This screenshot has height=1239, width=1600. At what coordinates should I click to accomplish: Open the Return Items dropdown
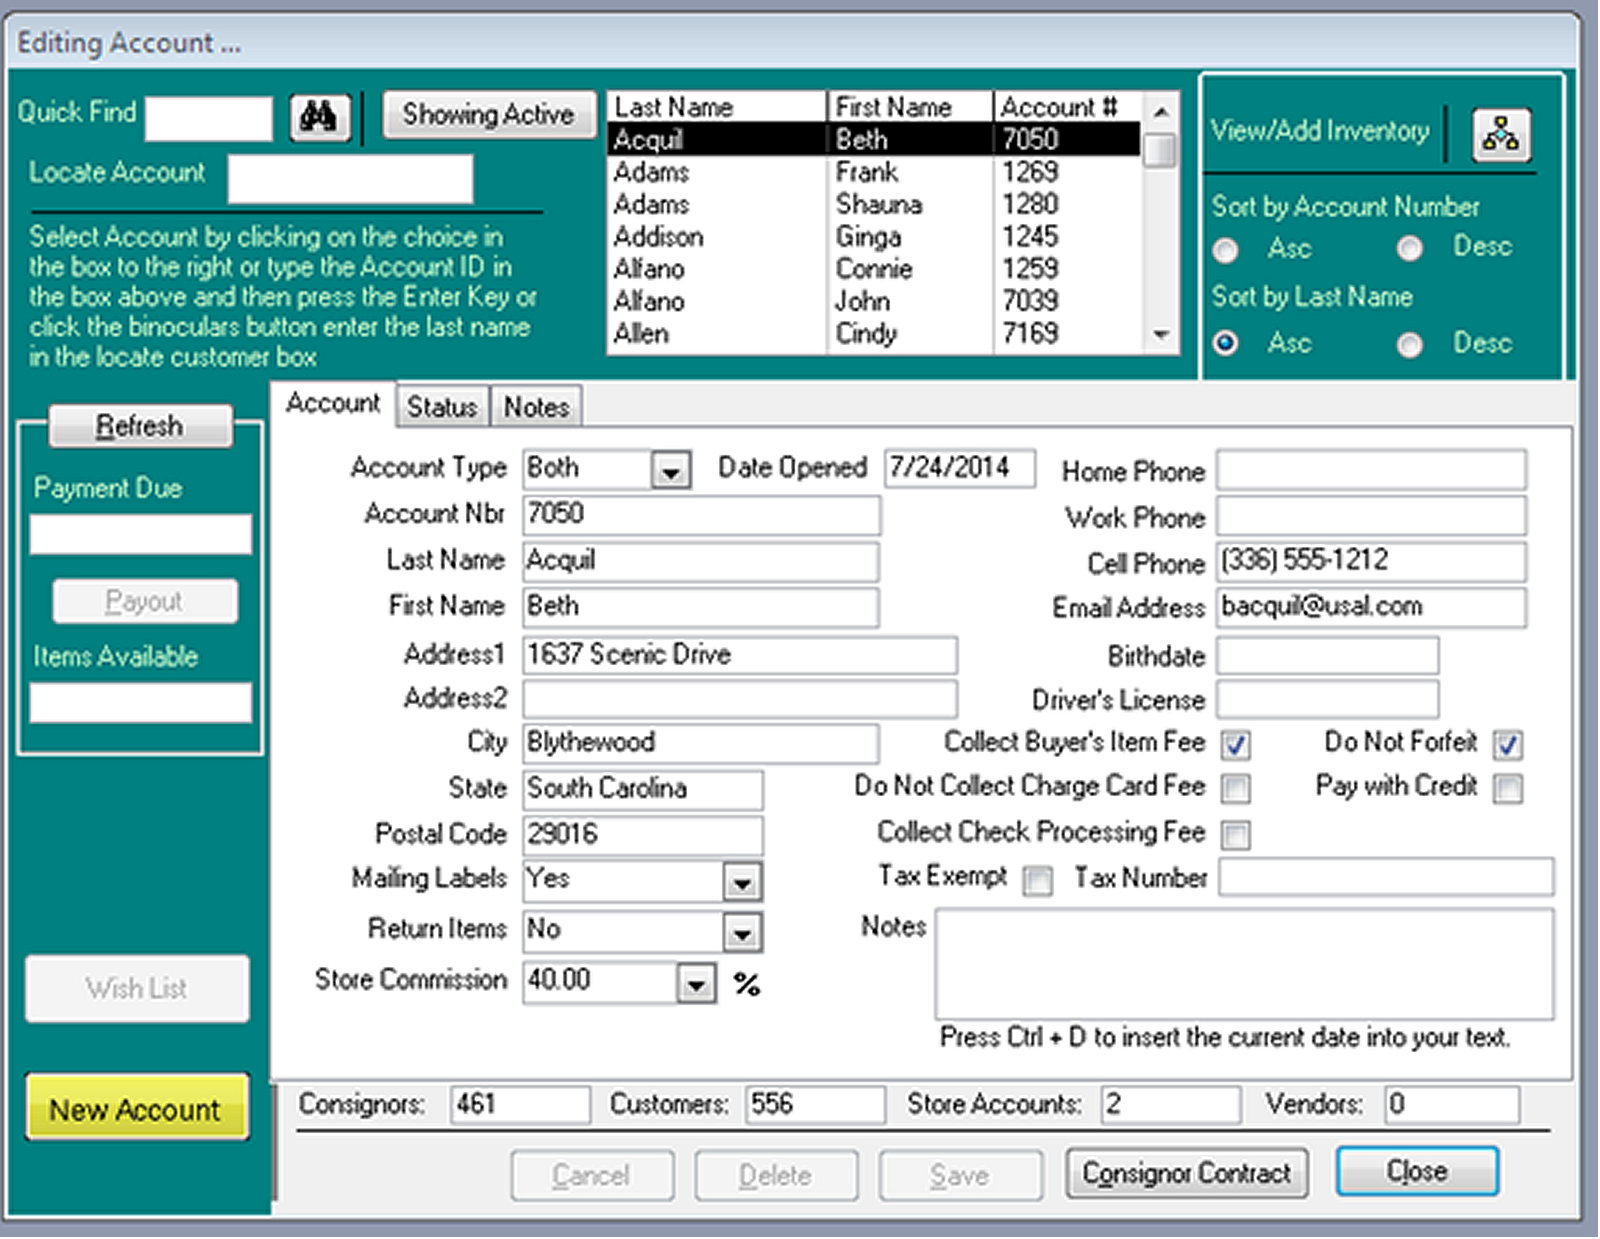pyautogui.click(x=741, y=933)
